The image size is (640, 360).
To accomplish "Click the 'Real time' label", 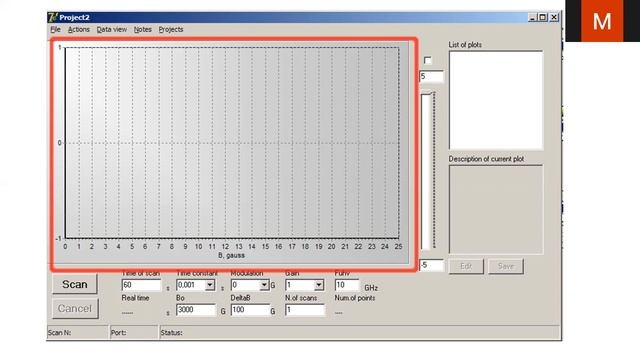I will point(136,298).
